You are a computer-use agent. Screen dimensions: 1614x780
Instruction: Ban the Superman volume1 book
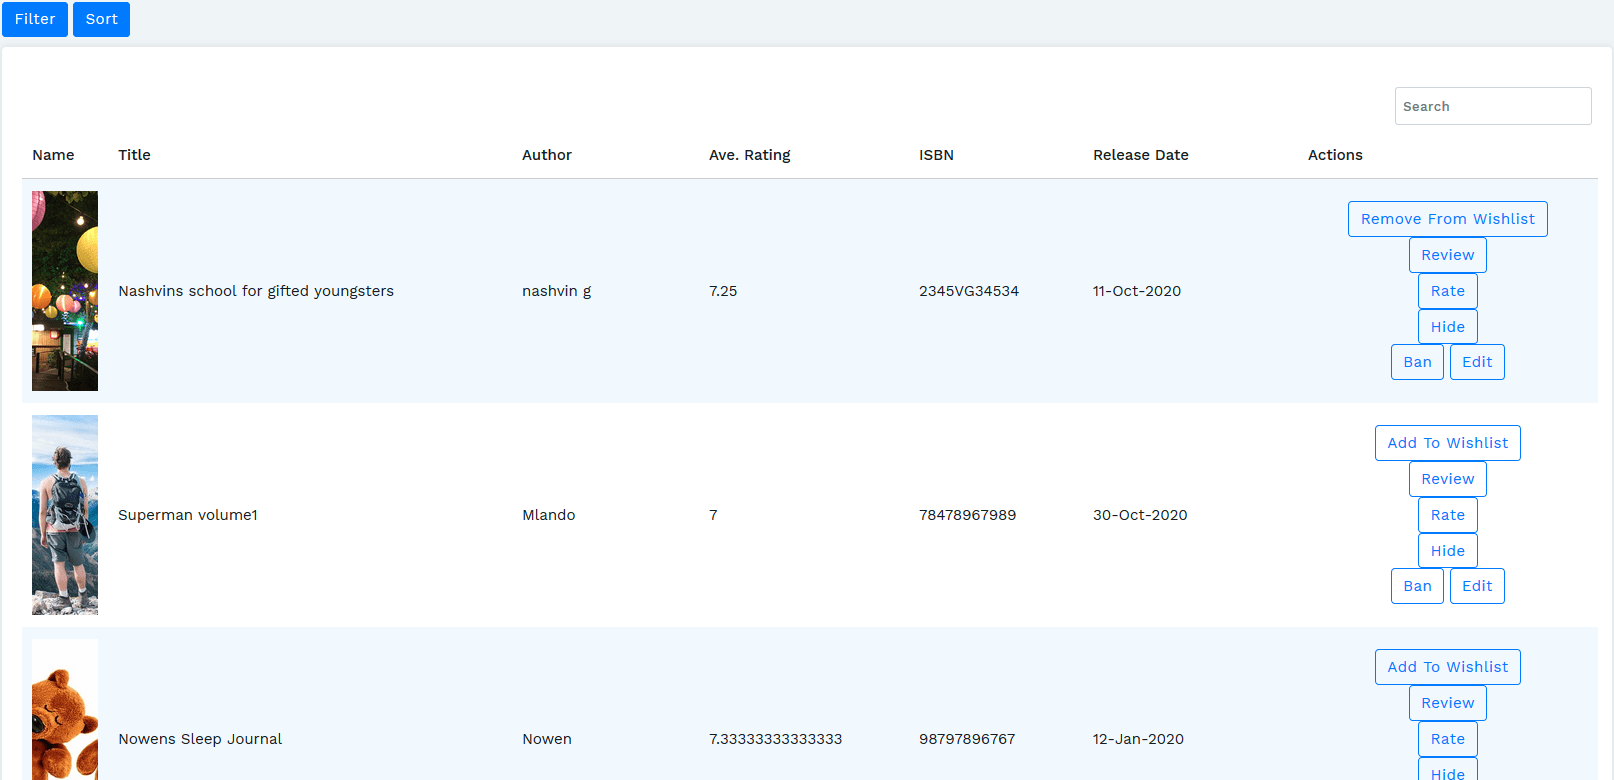1417,586
